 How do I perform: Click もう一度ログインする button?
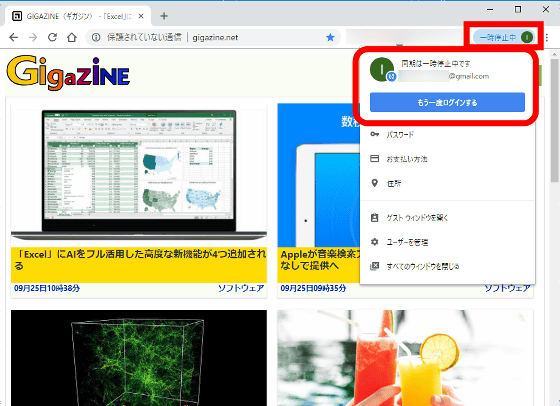pos(447,102)
